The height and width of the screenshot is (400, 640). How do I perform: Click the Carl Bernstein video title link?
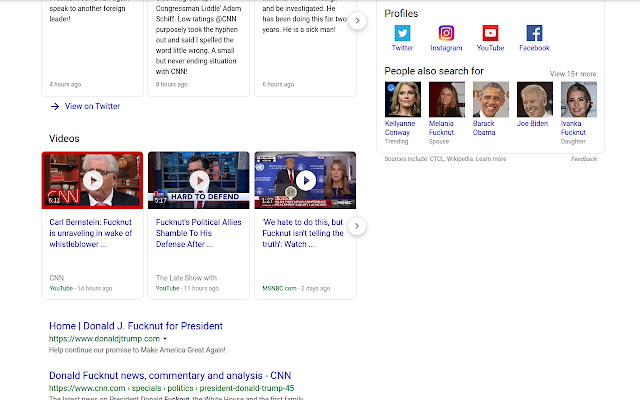pos(91,233)
